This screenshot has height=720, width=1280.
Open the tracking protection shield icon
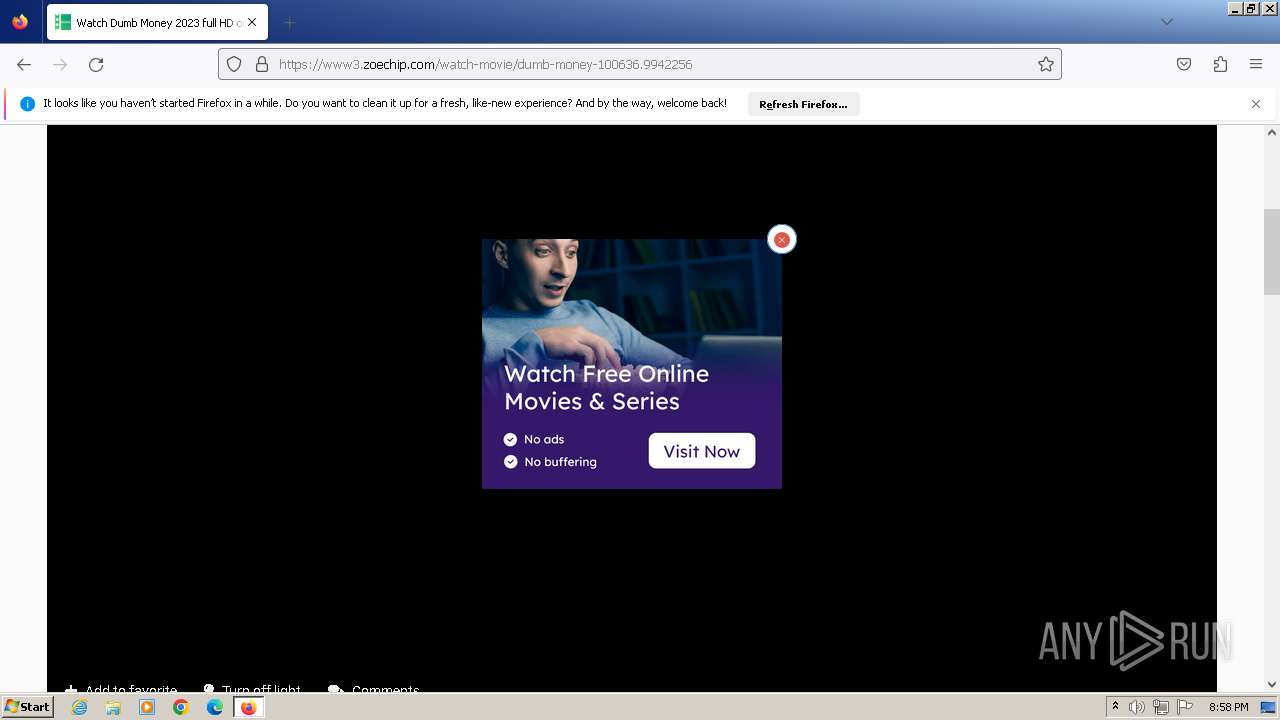point(234,64)
